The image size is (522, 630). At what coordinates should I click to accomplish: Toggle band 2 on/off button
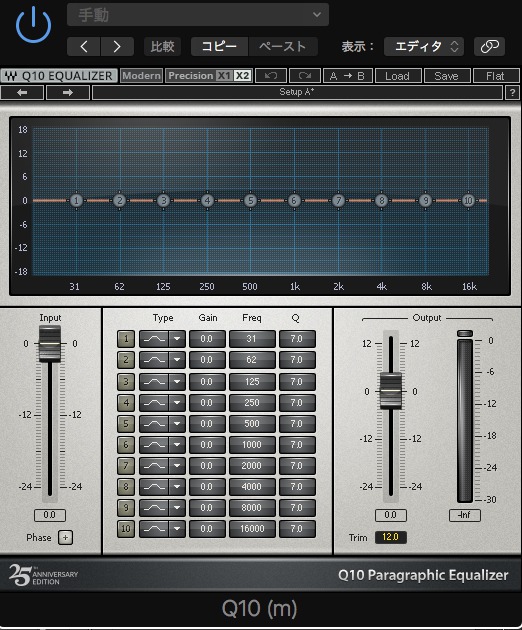click(126, 360)
